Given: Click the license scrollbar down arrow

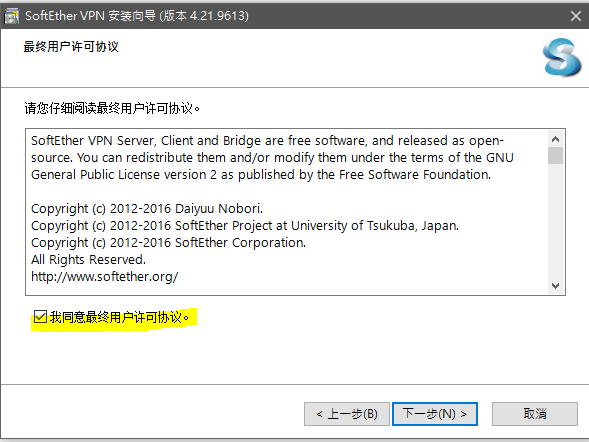Looking at the screenshot, I should click(x=555, y=286).
